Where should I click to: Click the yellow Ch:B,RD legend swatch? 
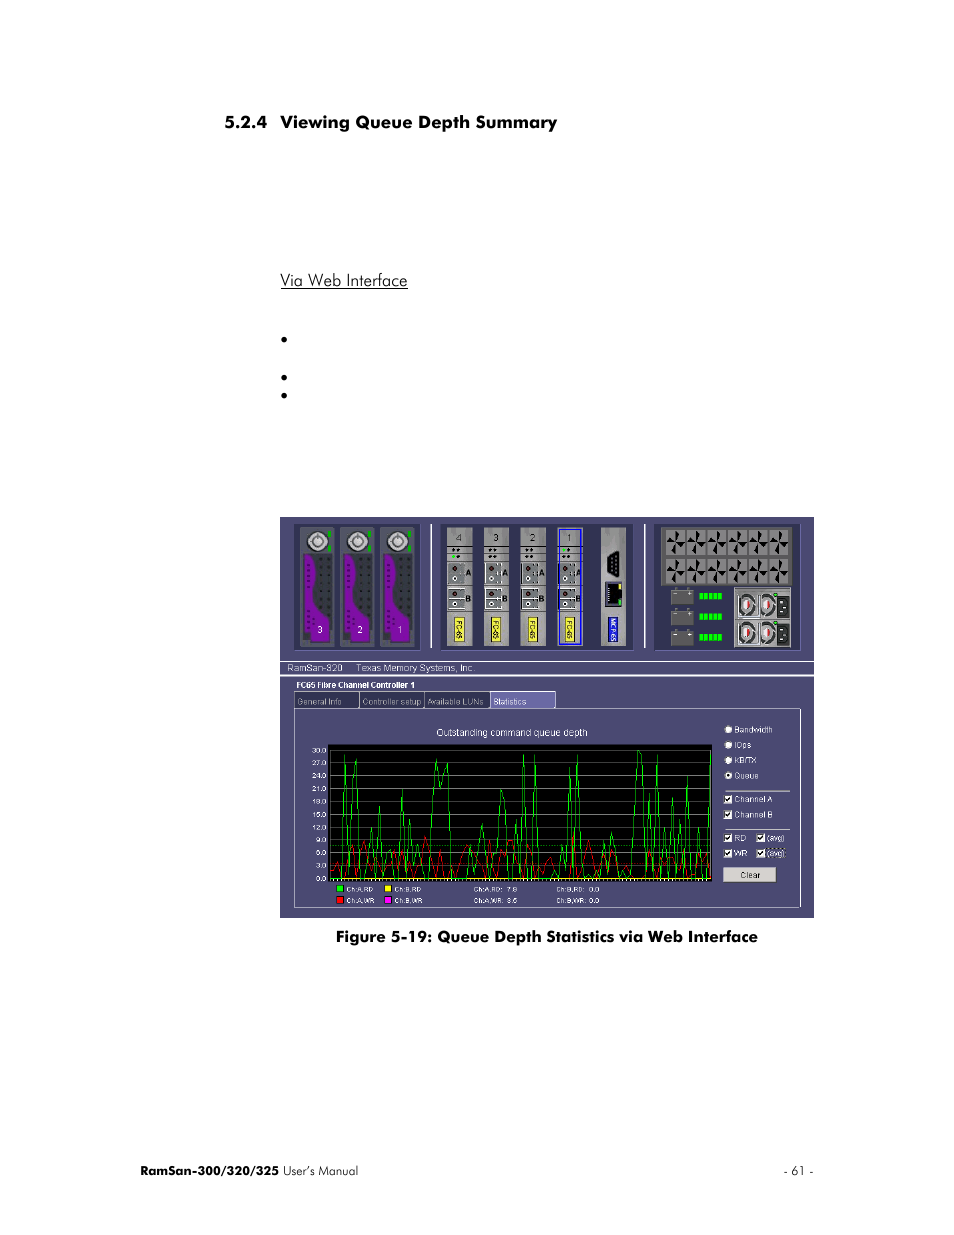[388, 888]
